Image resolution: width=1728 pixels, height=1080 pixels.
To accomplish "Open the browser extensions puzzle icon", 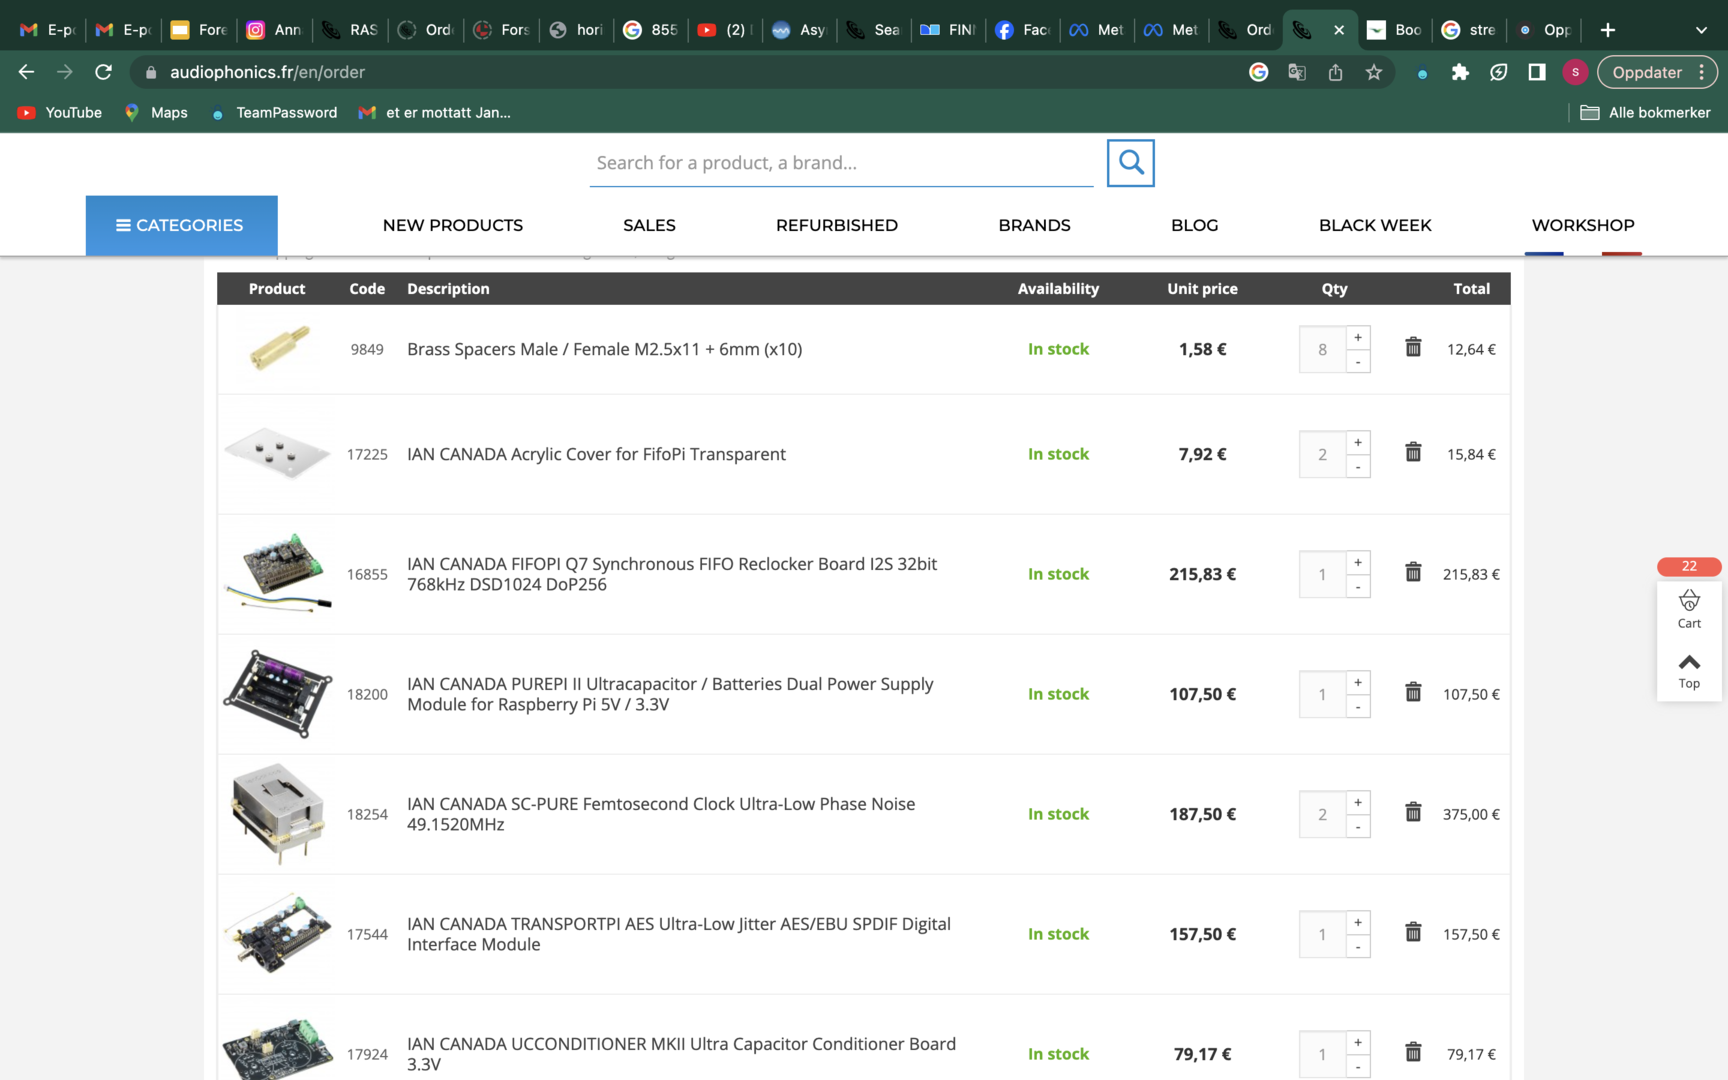I will pos(1460,72).
